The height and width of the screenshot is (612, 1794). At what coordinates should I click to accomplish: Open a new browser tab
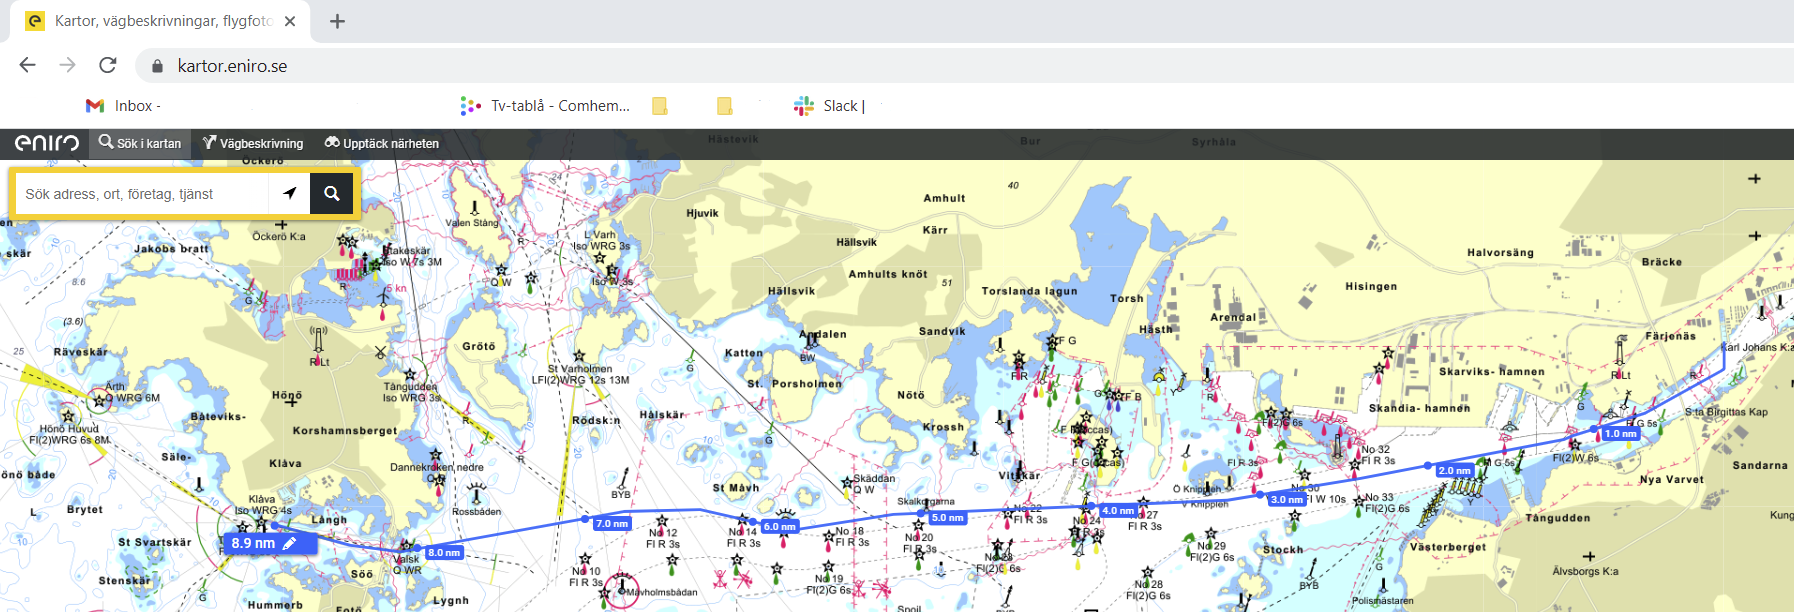[x=337, y=21]
